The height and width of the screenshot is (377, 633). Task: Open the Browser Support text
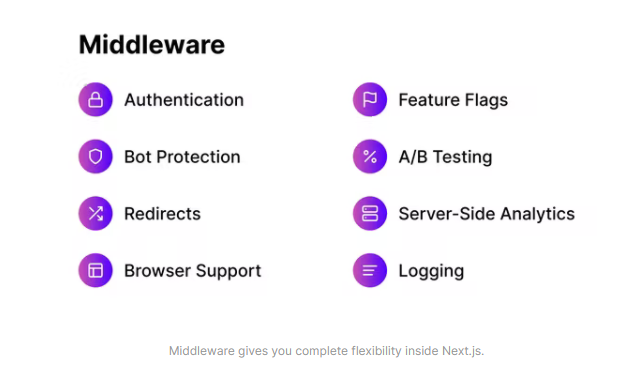pos(193,271)
